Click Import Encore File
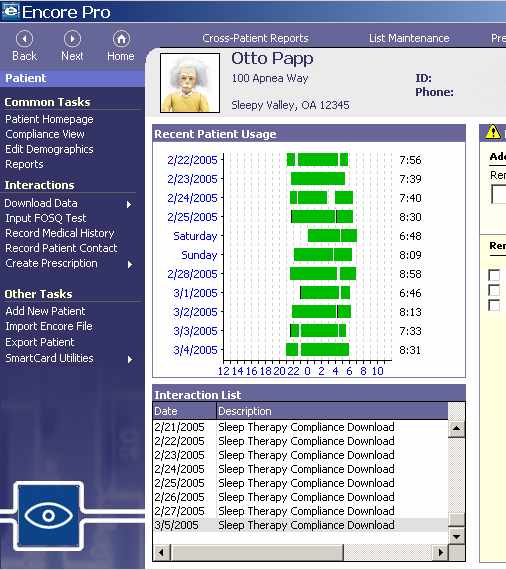Image resolution: width=506 pixels, height=570 pixels. pyautogui.click(x=49, y=326)
